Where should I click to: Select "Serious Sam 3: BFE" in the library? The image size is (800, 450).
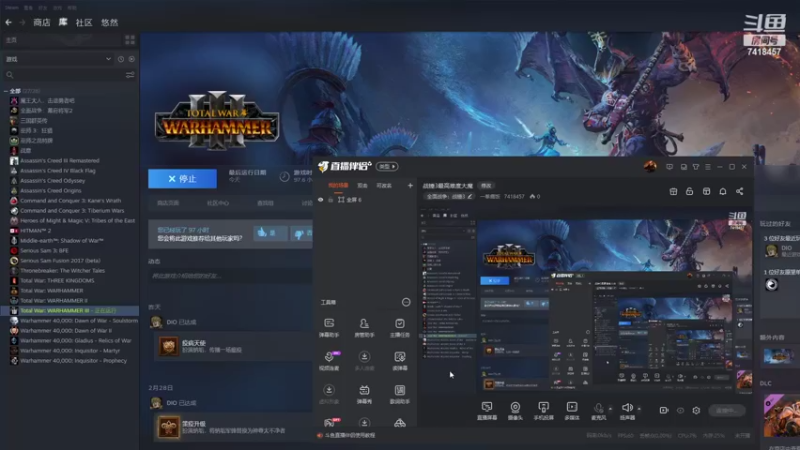(44, 251)
